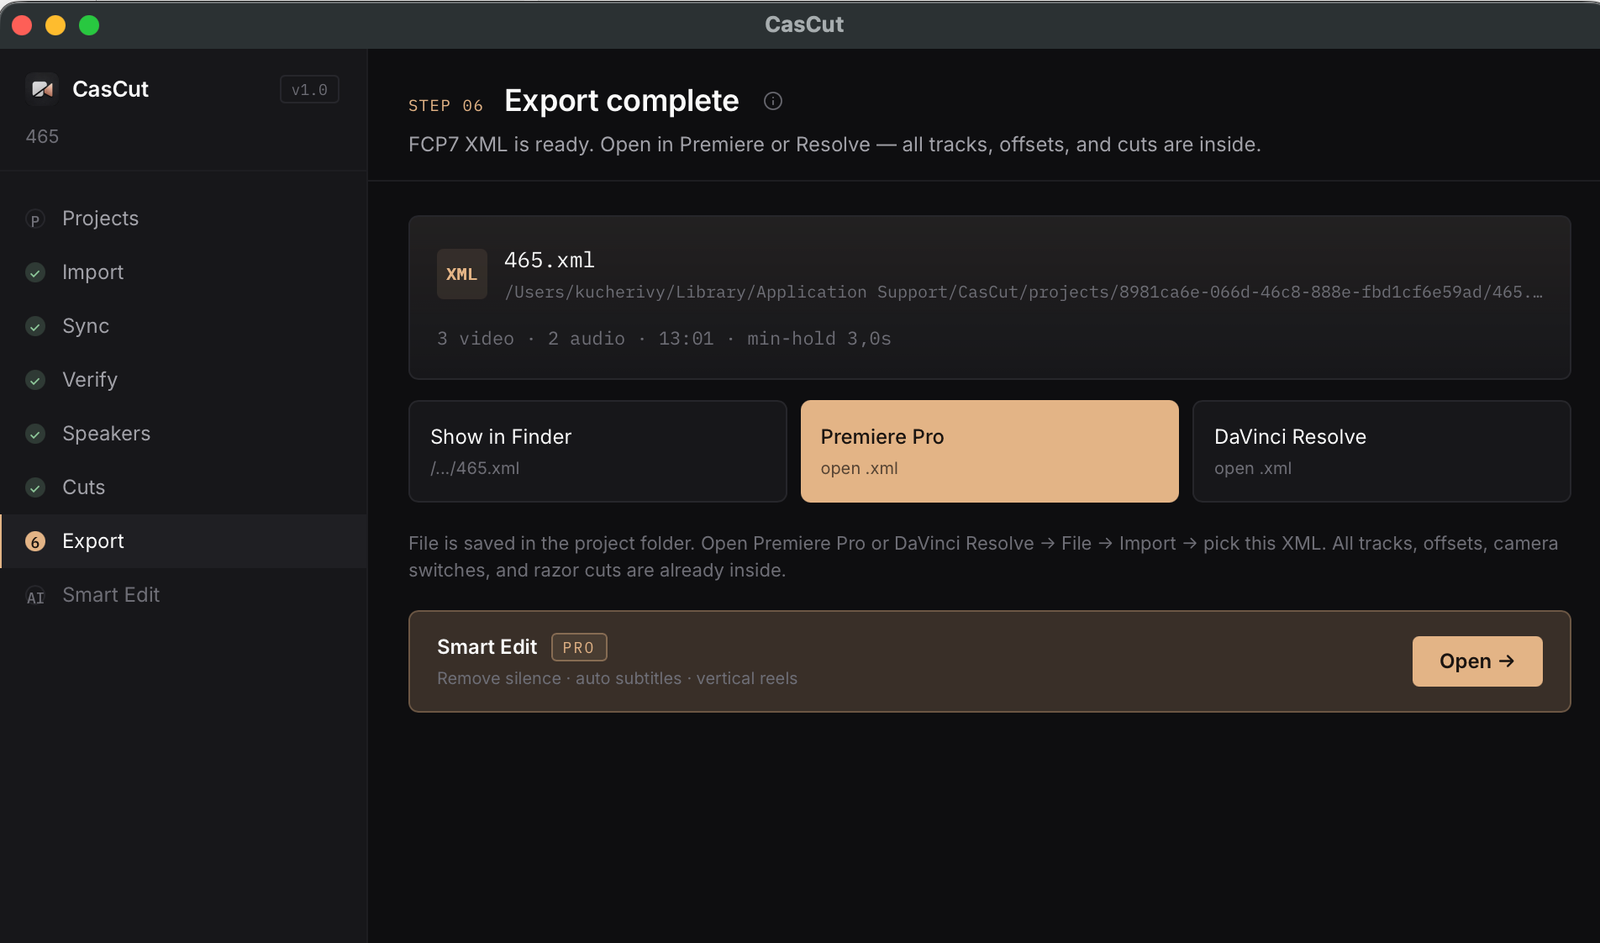Click the PRO badge beside Smart Edit
1600x943 pixels.
pos(579,647)
